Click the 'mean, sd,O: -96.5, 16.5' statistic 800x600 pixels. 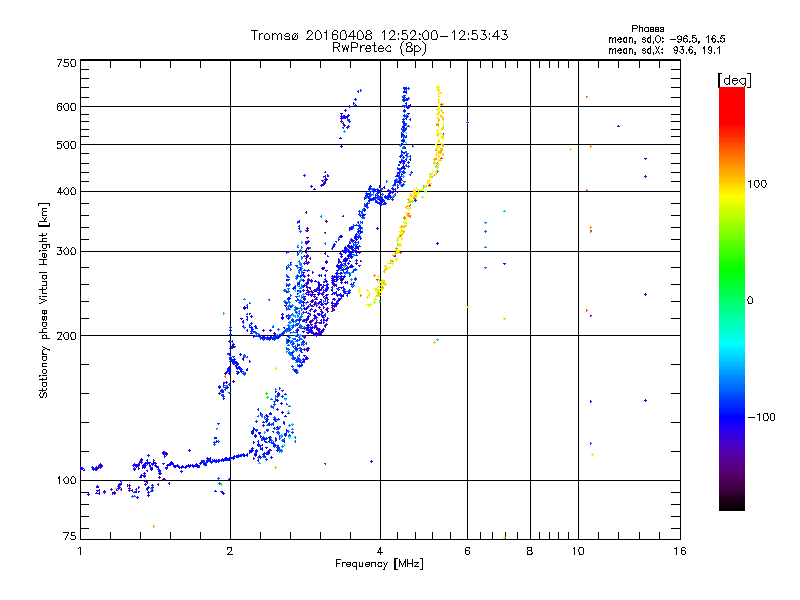click(x=666, y=39)
